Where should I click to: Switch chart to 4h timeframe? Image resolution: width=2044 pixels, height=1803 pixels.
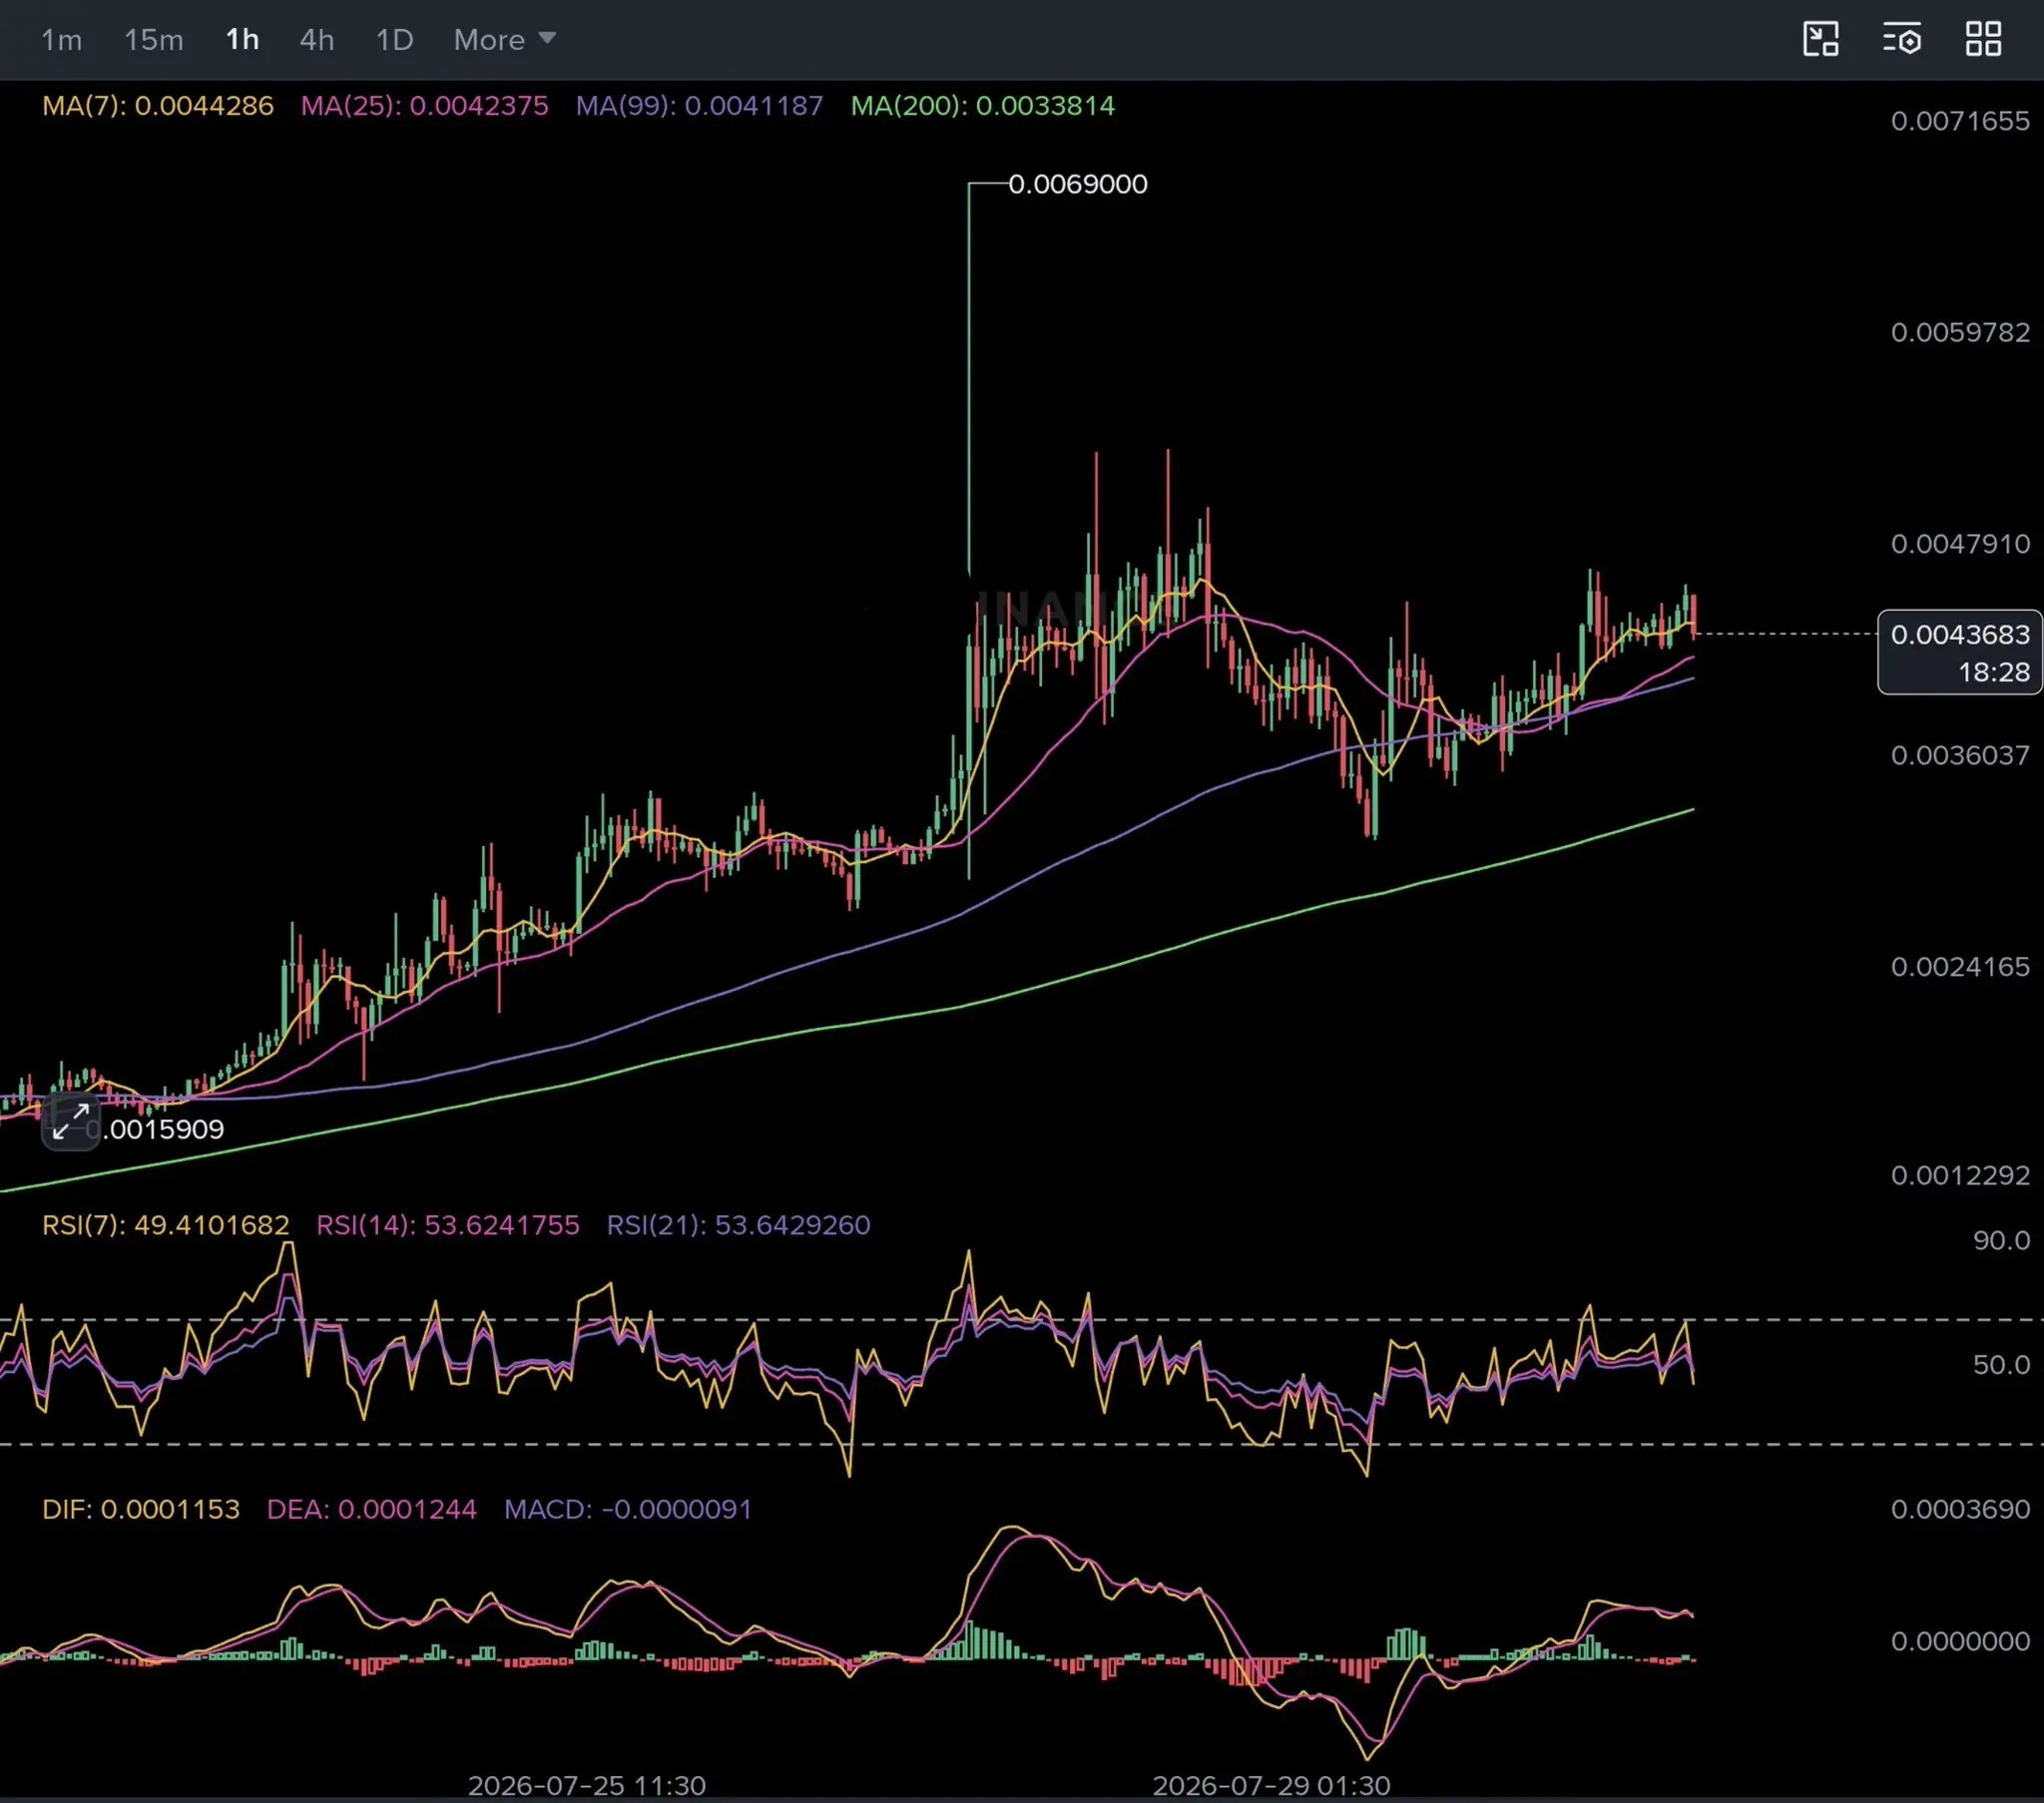click(x=317, y=40)
